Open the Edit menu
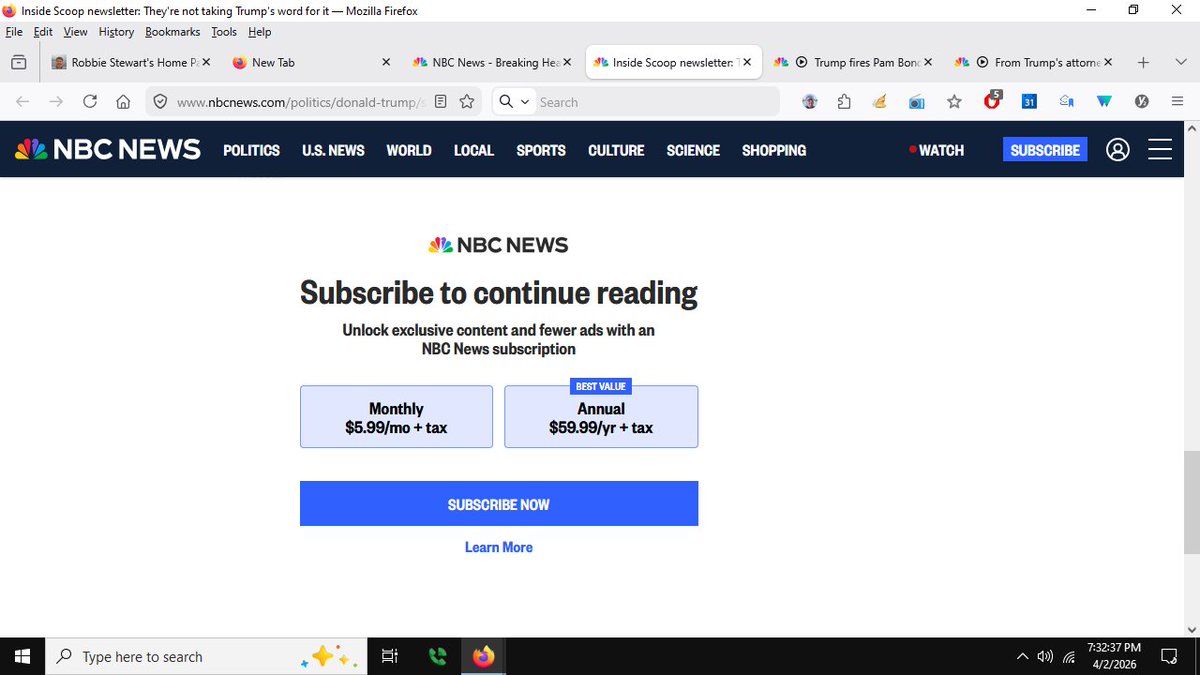The height and width of the screenshot is (675, 1200). coord(43,32)
